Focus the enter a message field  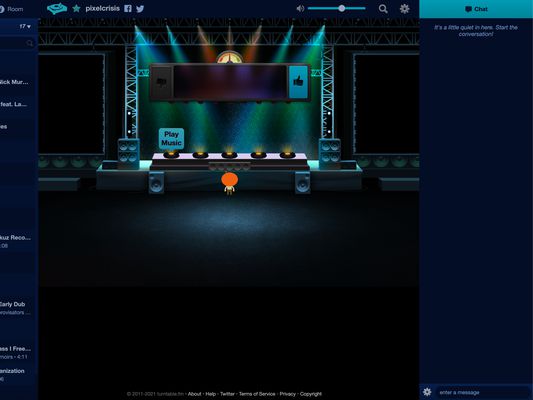[483, 393]
